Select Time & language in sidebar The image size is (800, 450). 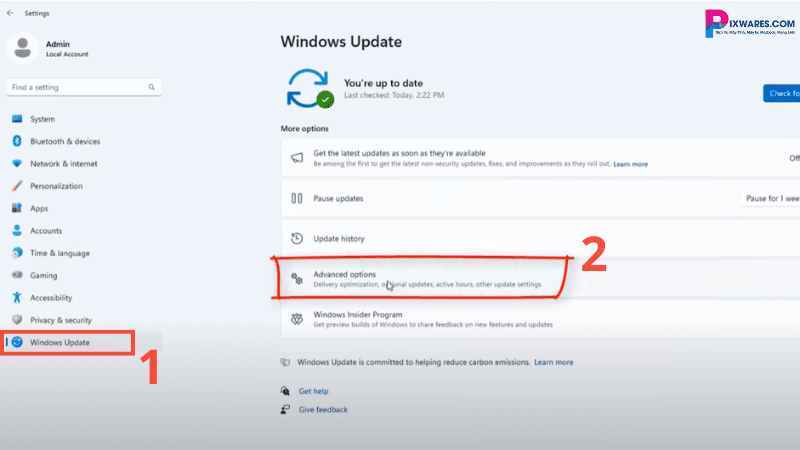[59, 253]
